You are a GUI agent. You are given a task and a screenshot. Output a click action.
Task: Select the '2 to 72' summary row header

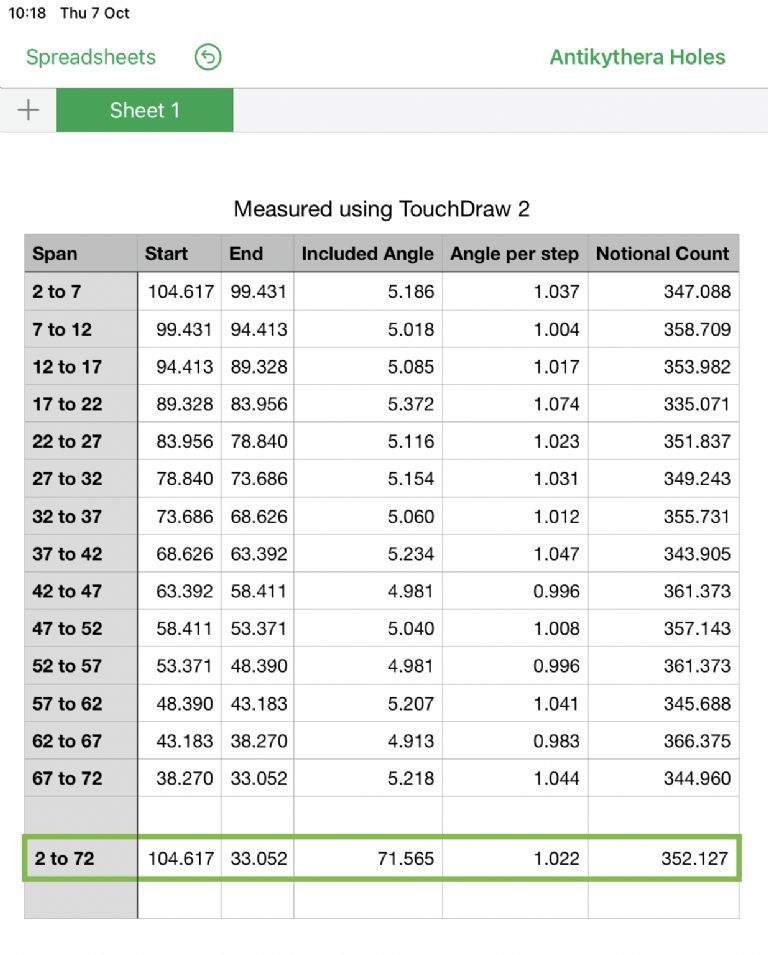(x=80, y=858)
